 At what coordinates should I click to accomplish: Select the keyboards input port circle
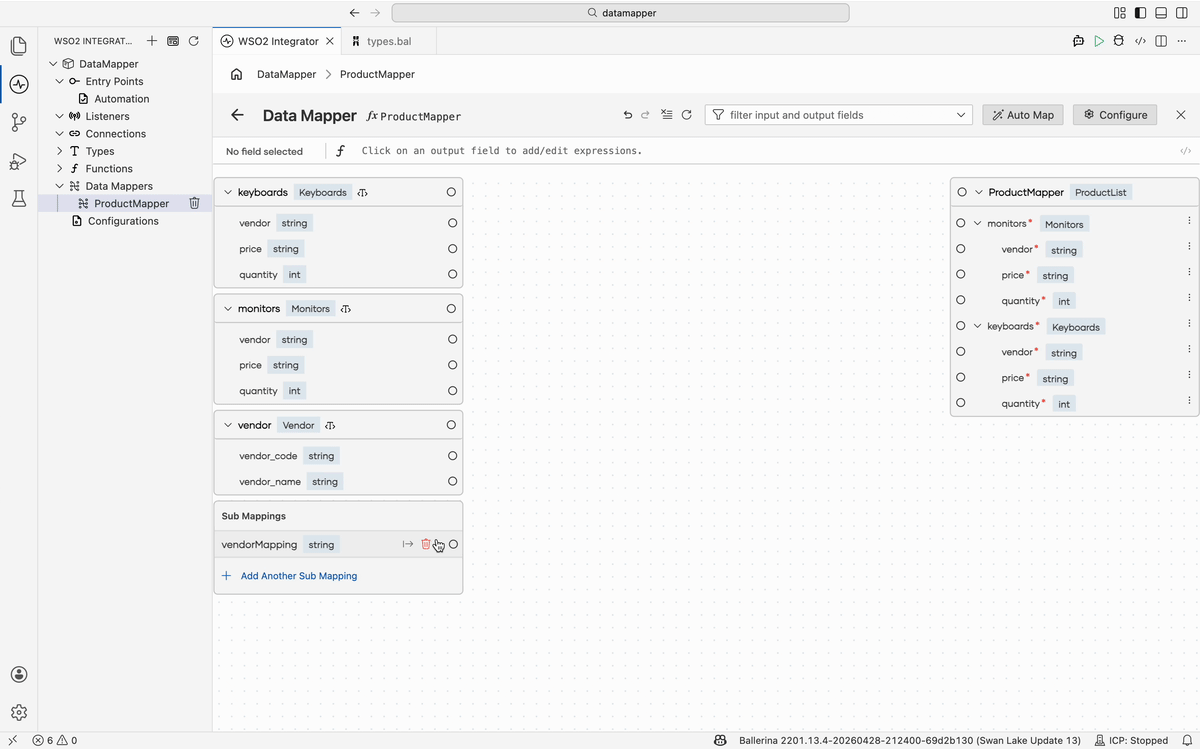point(452,192)
